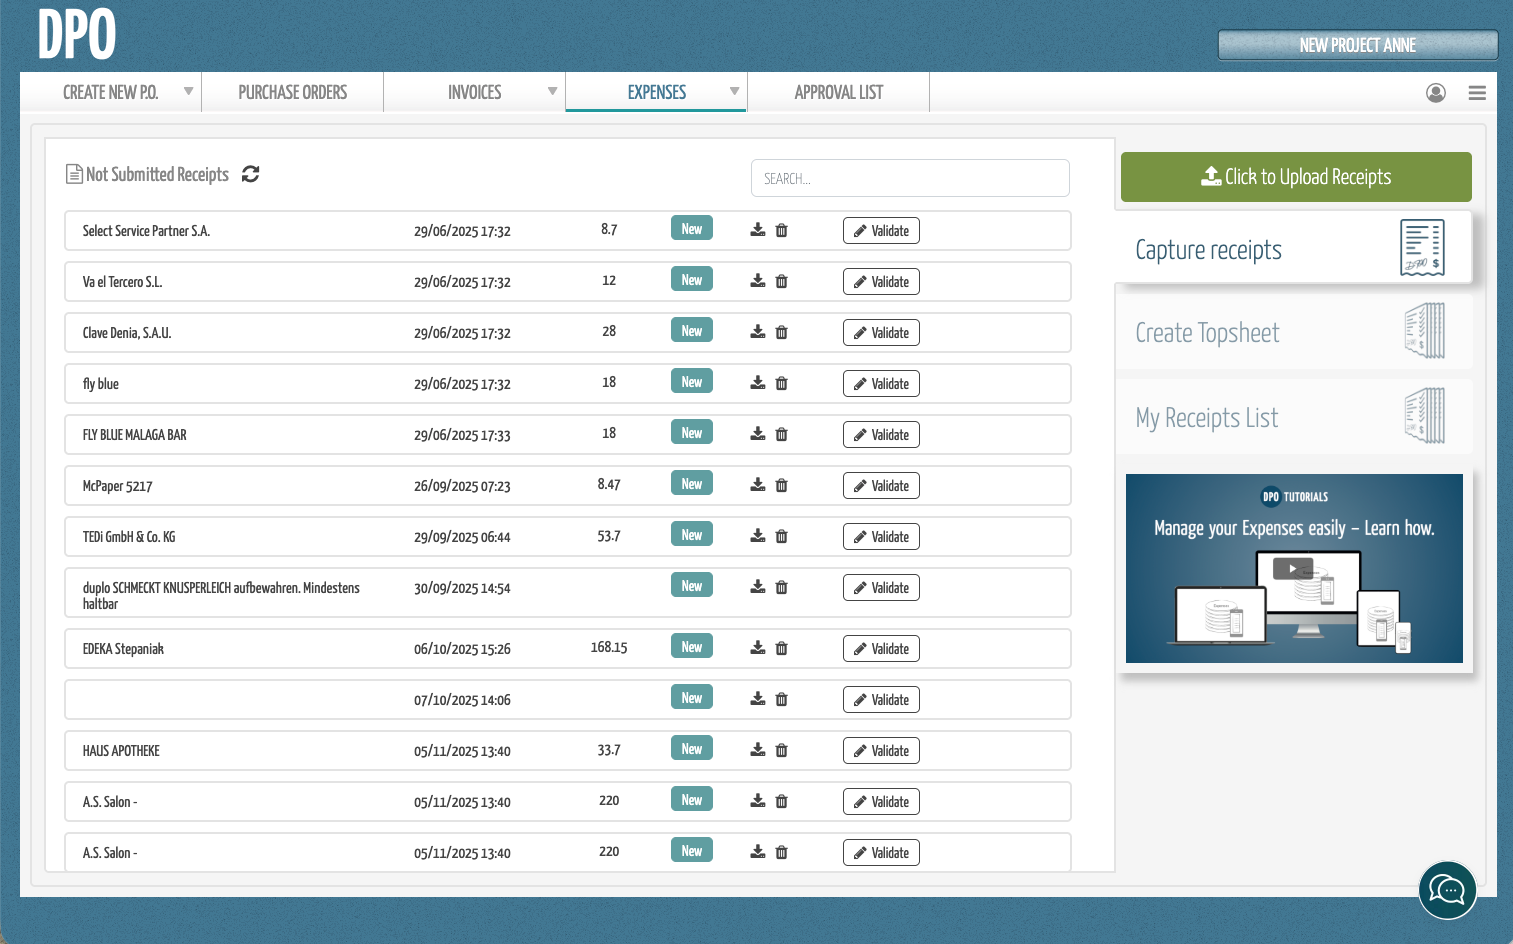1513x944 pixels.
Task: Download the Select Service Partner S.A. receipt
Action: point(758,230)
